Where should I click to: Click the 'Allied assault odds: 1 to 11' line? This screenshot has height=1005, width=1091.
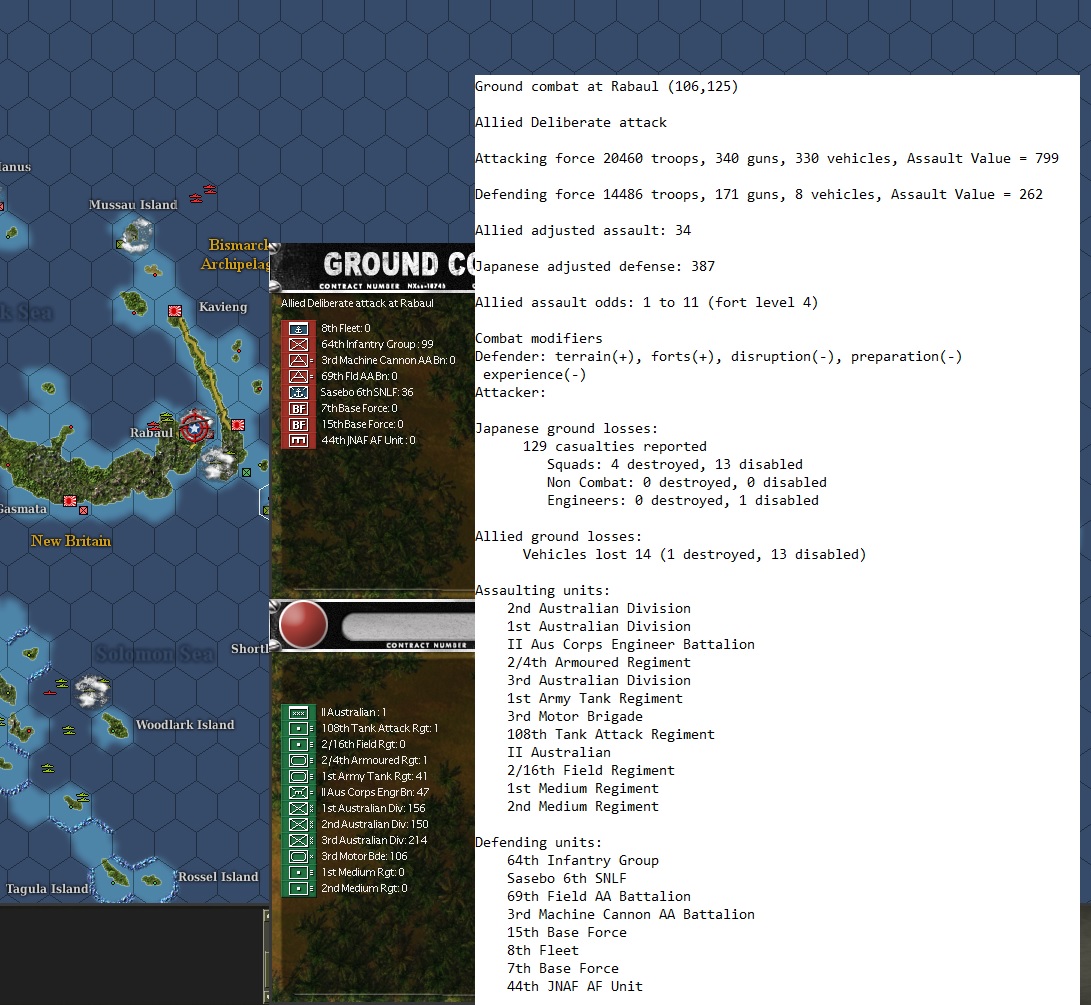point(646,303)
